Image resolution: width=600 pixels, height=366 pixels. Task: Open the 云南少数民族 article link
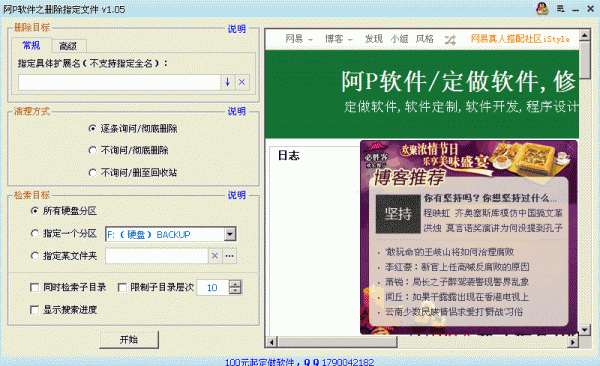pos(454,312)
